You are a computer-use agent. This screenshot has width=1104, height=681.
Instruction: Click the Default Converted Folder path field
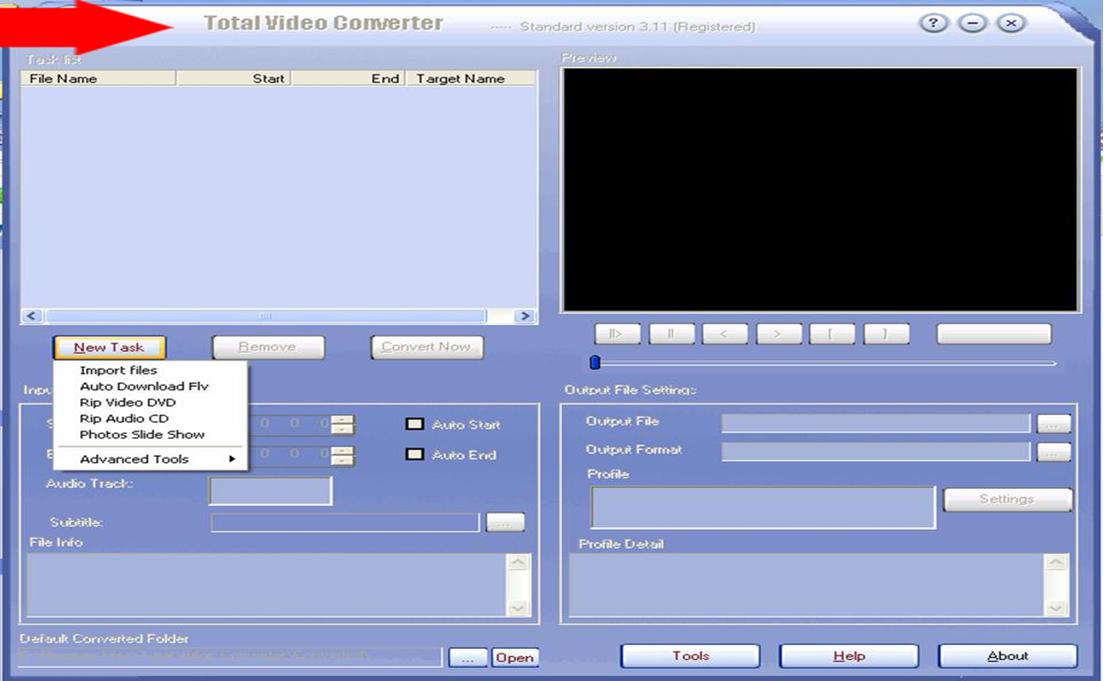(x=230, y=656)
